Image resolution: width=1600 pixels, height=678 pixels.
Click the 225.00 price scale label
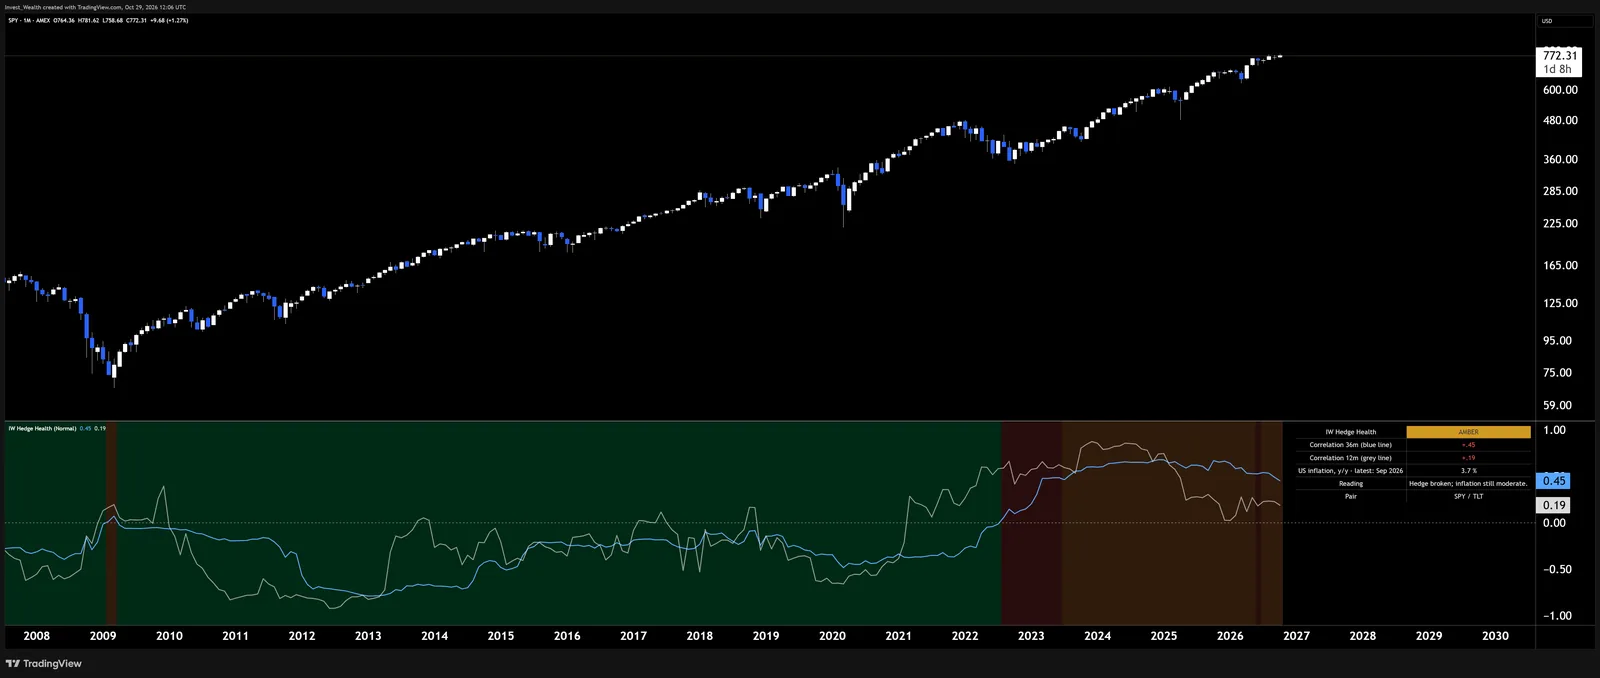tap(1560, 224)
